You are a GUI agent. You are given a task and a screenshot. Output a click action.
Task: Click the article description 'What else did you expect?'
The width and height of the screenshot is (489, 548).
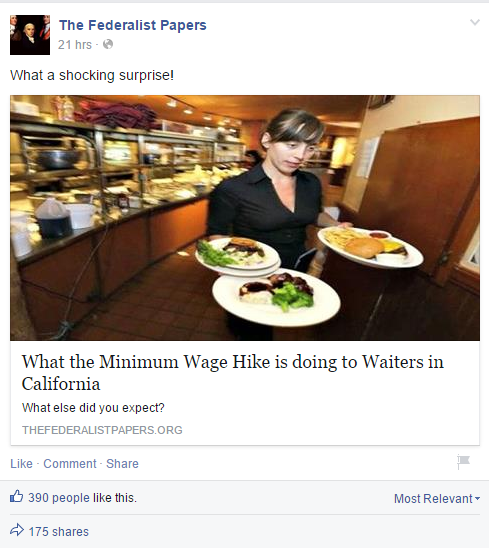click(93, 408)
